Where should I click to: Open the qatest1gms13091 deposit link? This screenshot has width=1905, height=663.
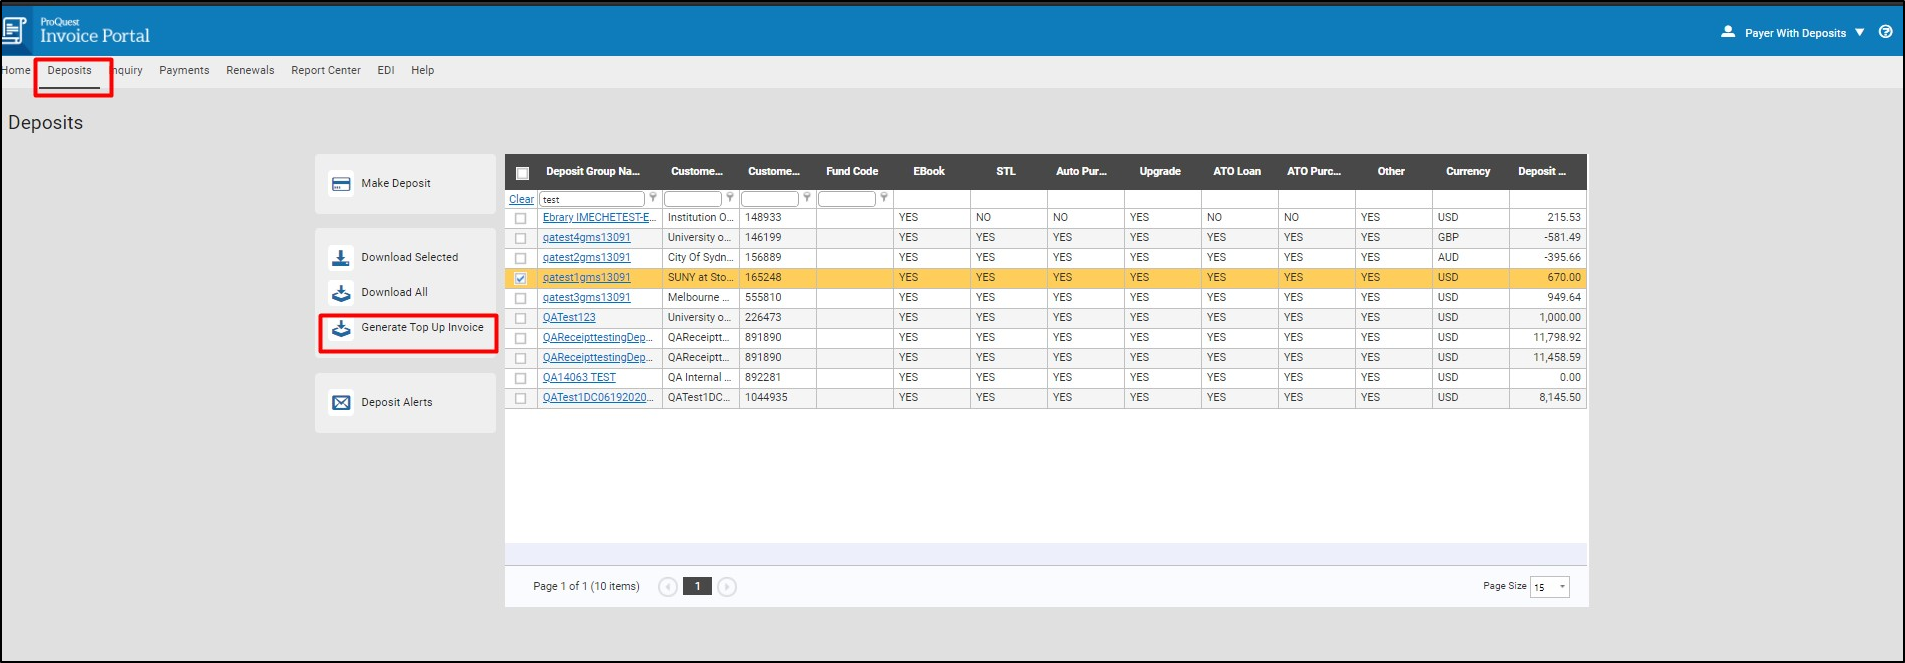[586, 277]
